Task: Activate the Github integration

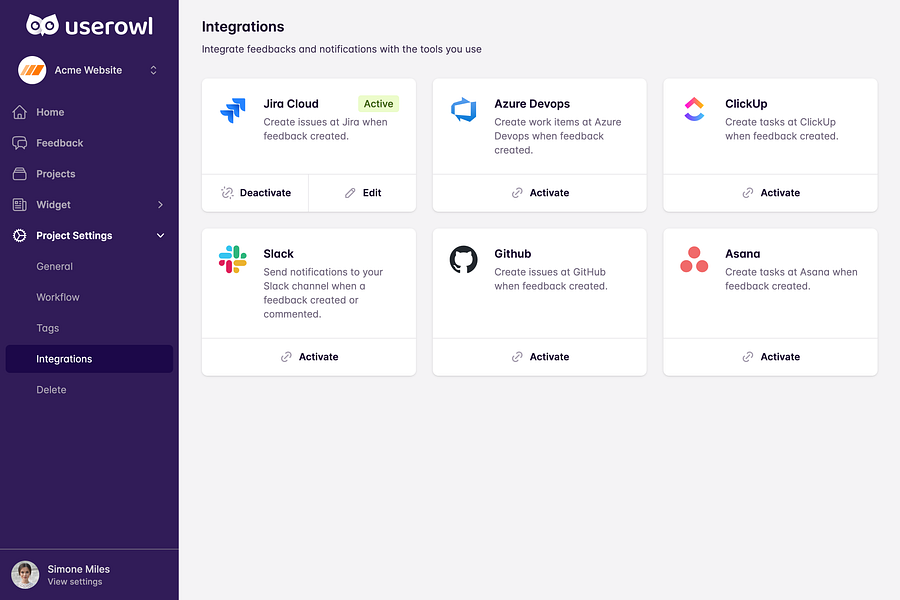Action: (x=540, y=357)
